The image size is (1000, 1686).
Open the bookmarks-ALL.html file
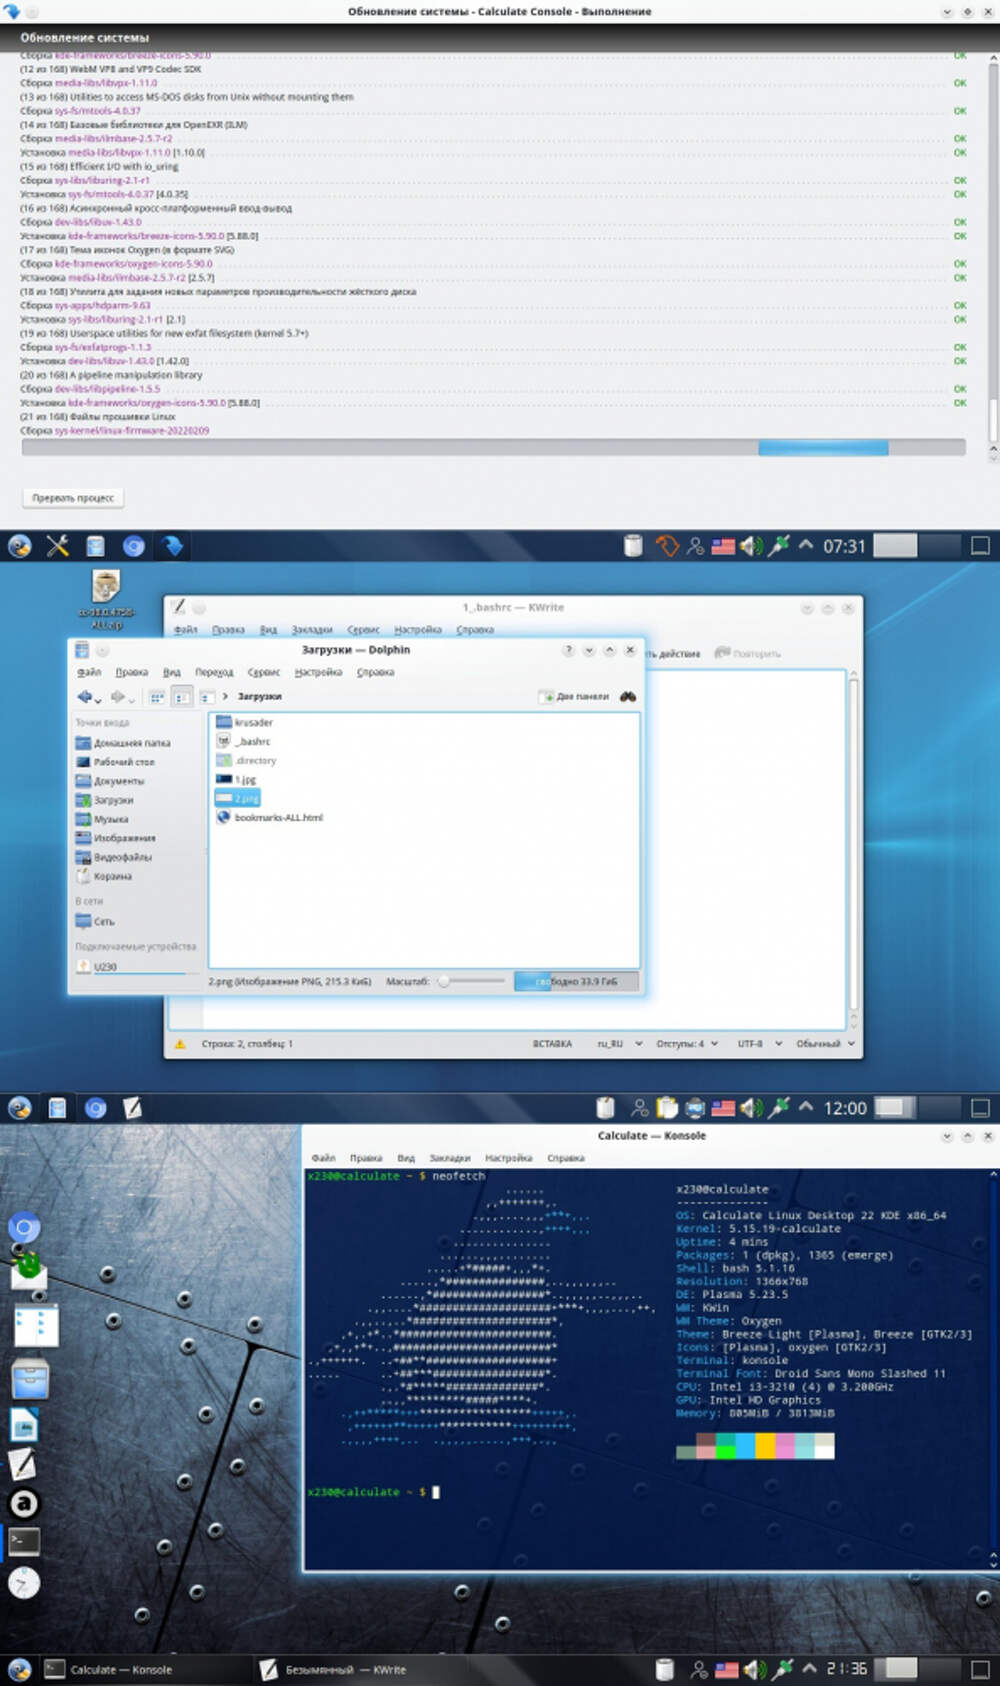click(x=277, y=817)
